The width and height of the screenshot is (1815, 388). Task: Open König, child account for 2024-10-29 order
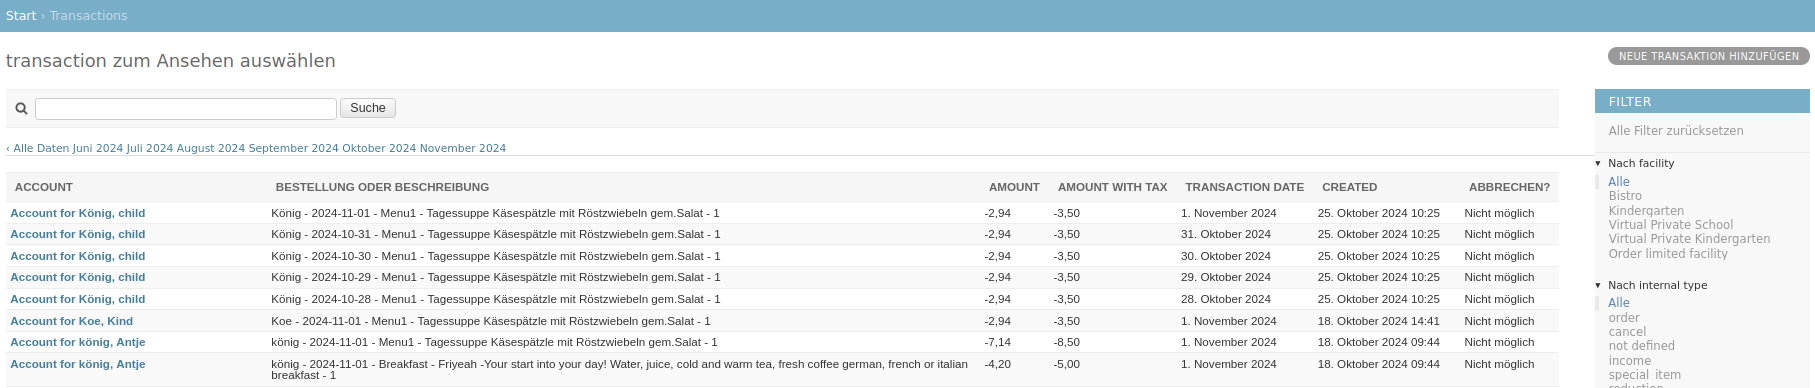click(78, 277)
